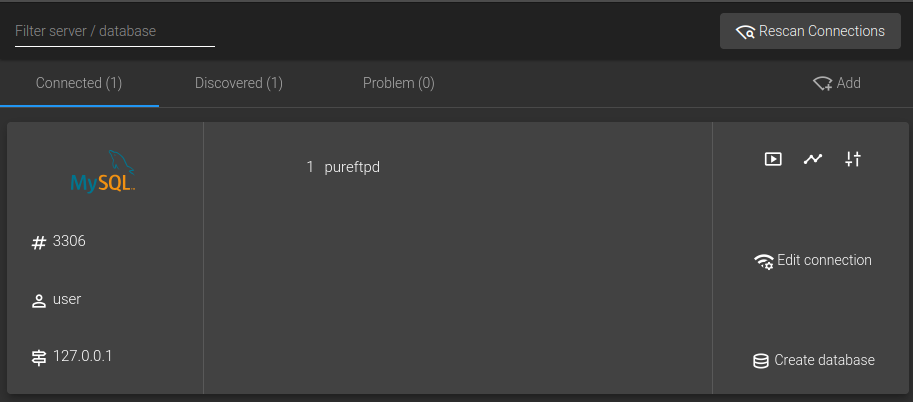Viewport: 913px width, 402px height.
Task: Click the wifi gear icon beside Edit connection
Action: pyautogui.click(x=763, y=261)
